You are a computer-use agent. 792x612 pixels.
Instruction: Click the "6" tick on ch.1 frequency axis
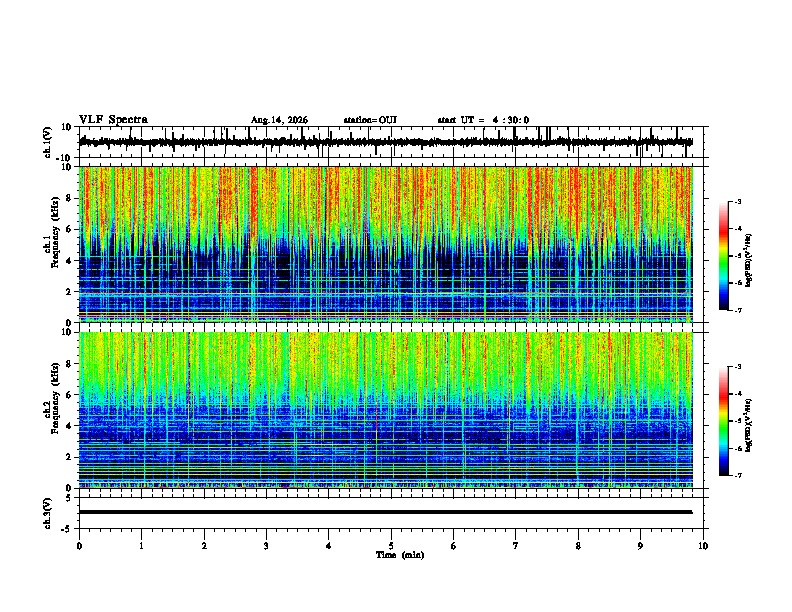point(69,229)
